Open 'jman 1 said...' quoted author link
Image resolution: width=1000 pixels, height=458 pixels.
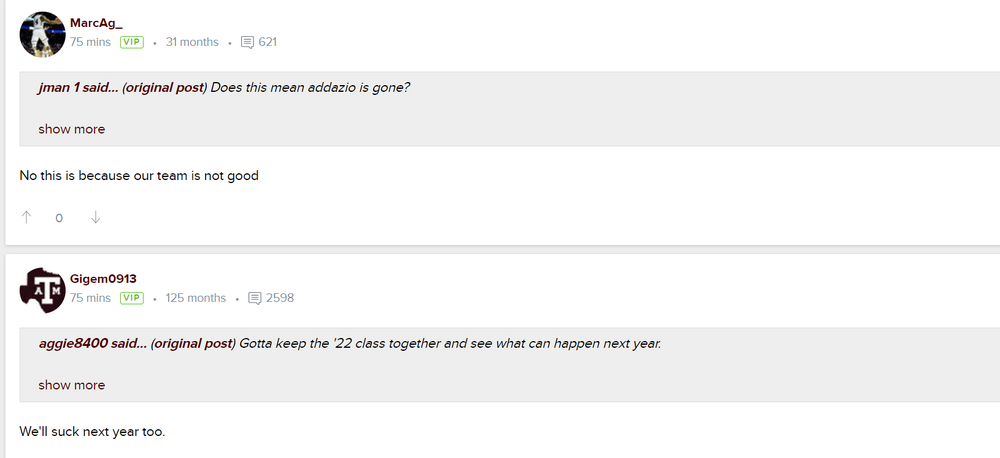tap(78, 87)
